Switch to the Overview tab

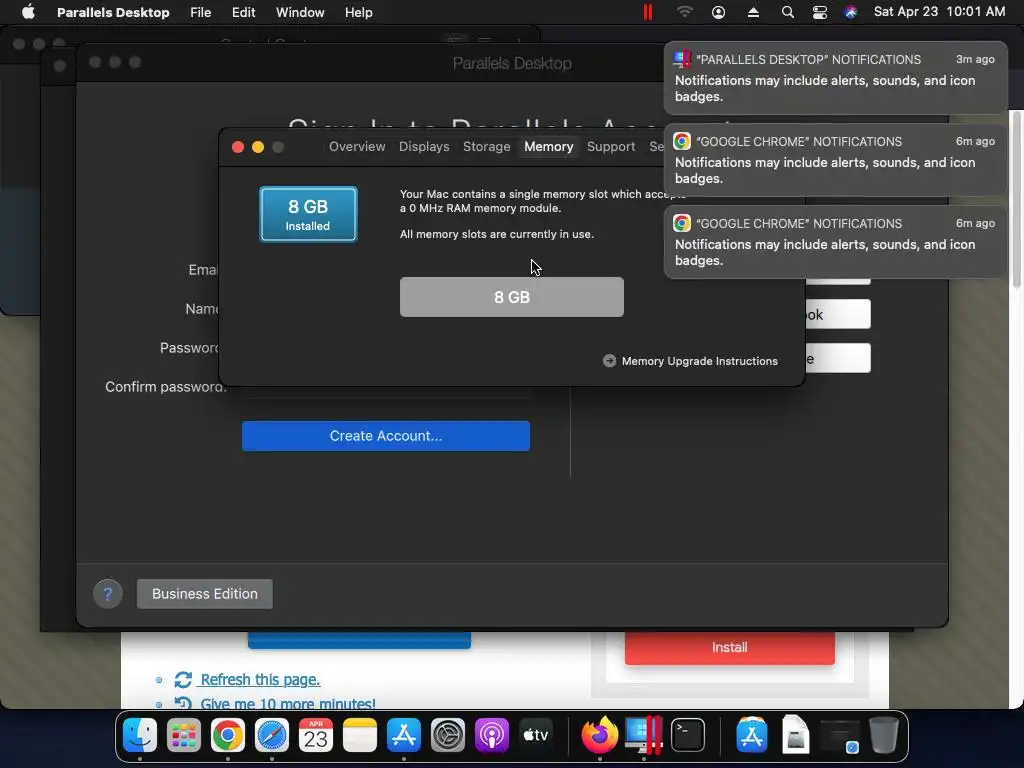coord(357,146)
